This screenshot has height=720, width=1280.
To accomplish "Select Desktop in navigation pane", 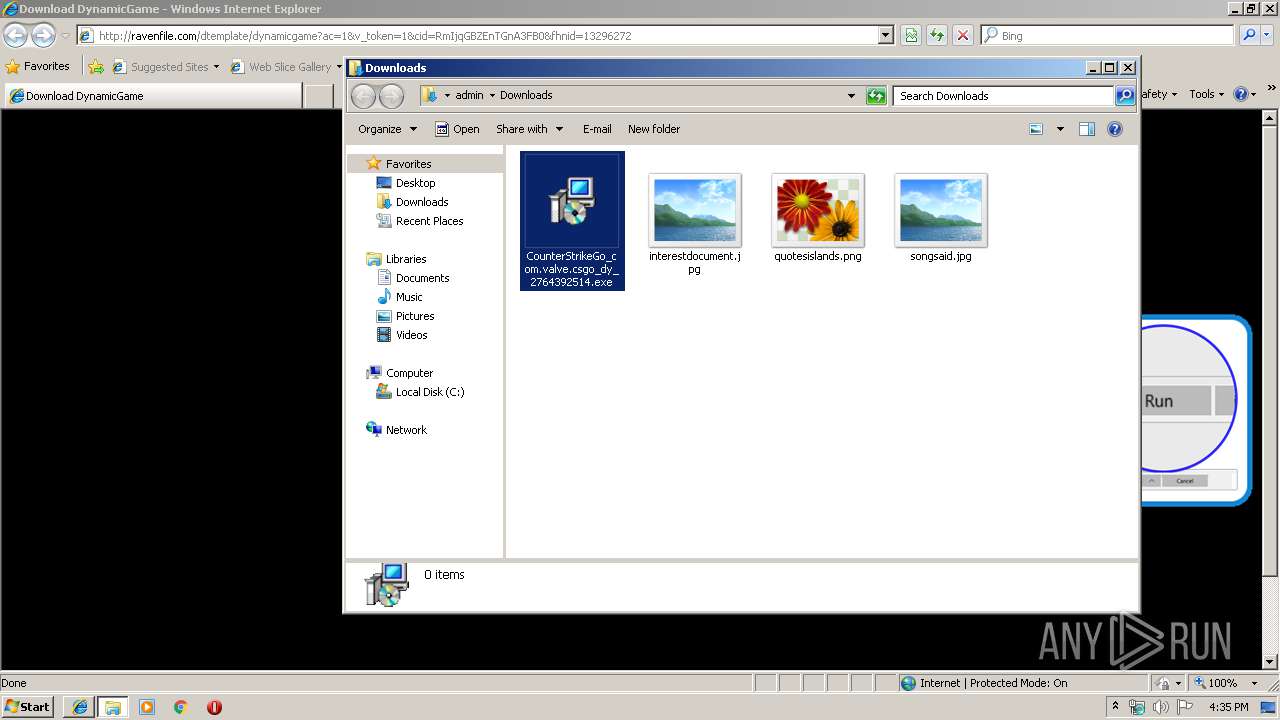I will pos(415,183).
